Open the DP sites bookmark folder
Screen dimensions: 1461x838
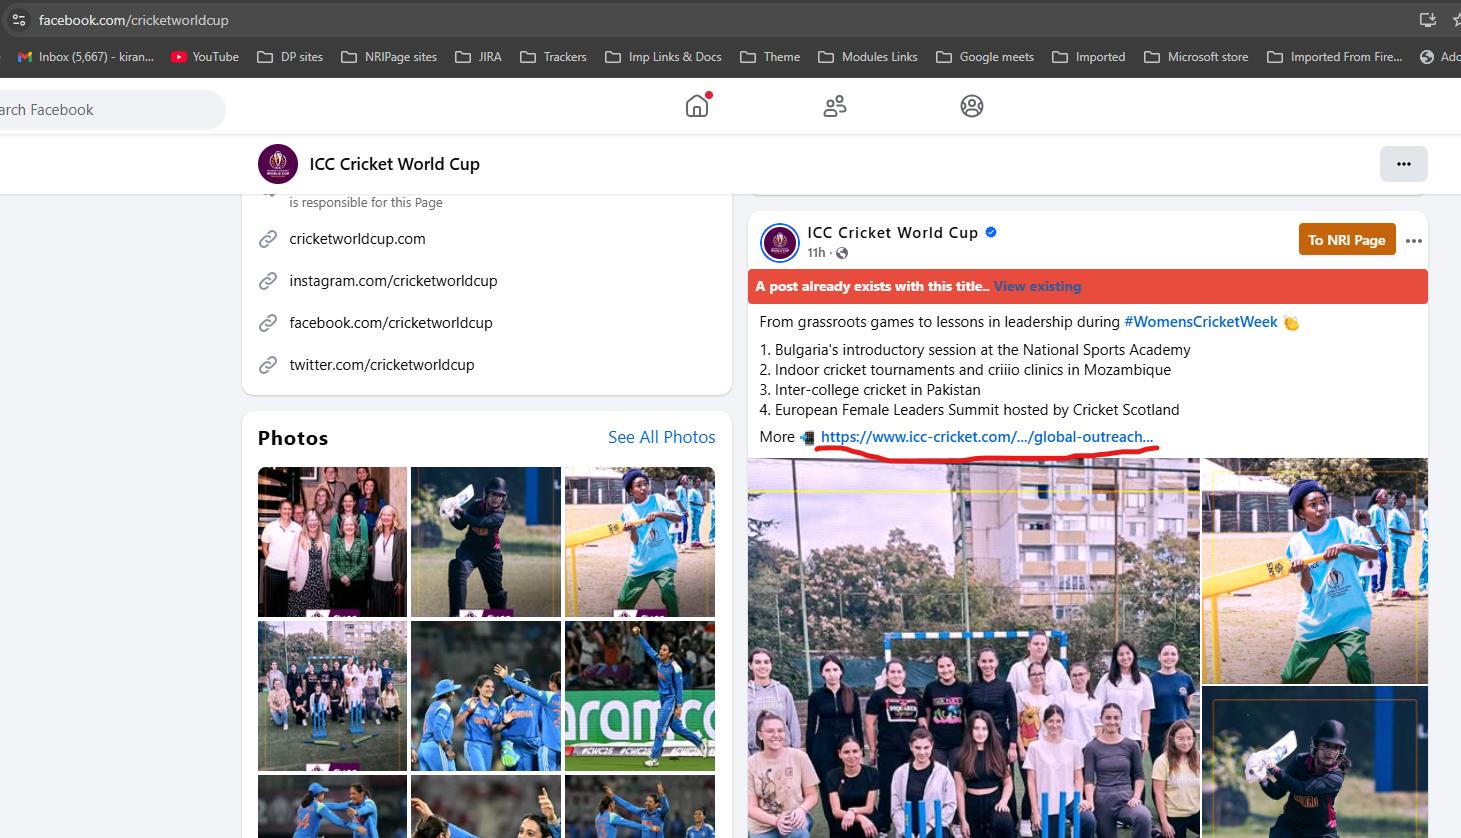290,57
